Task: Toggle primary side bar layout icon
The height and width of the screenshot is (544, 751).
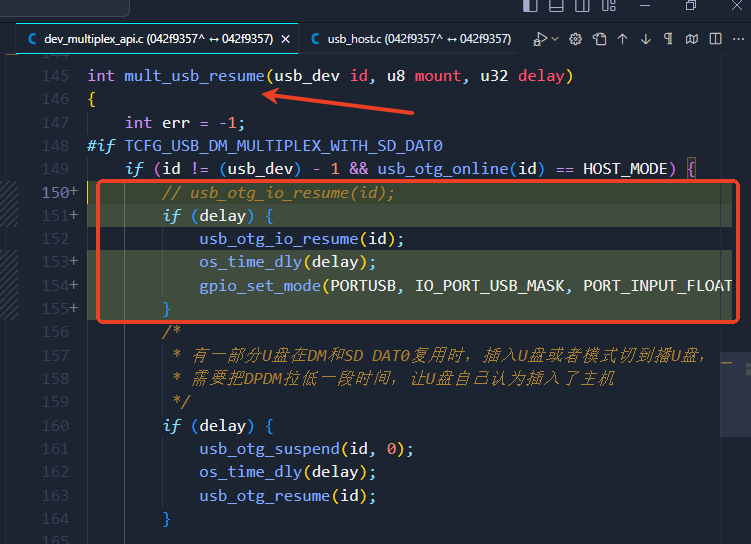Action: click(530, 6)
